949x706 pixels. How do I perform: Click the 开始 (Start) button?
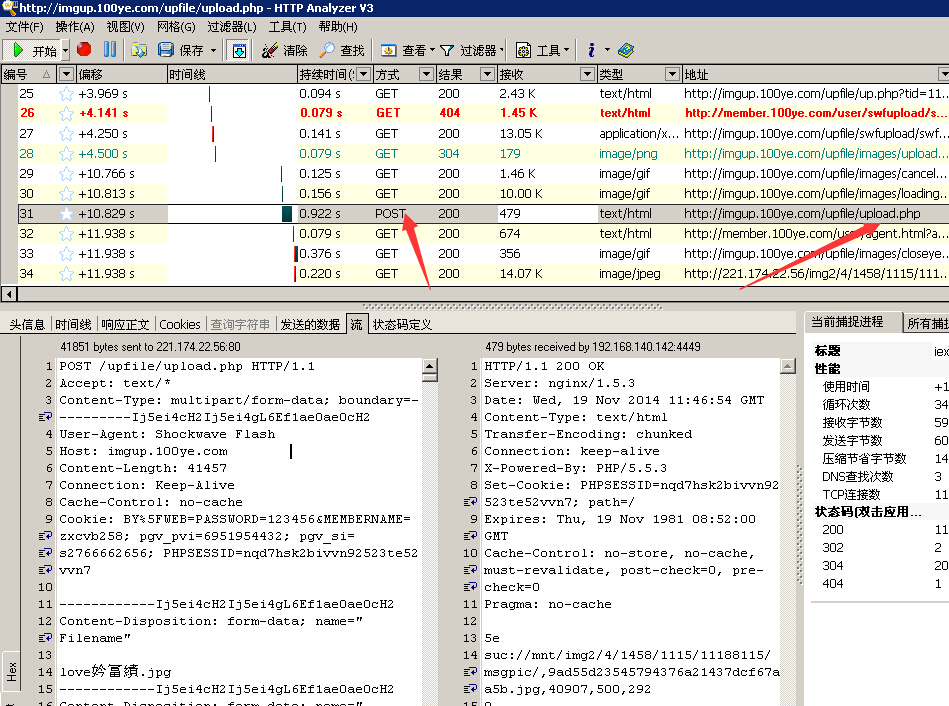[x=33, y=50]
